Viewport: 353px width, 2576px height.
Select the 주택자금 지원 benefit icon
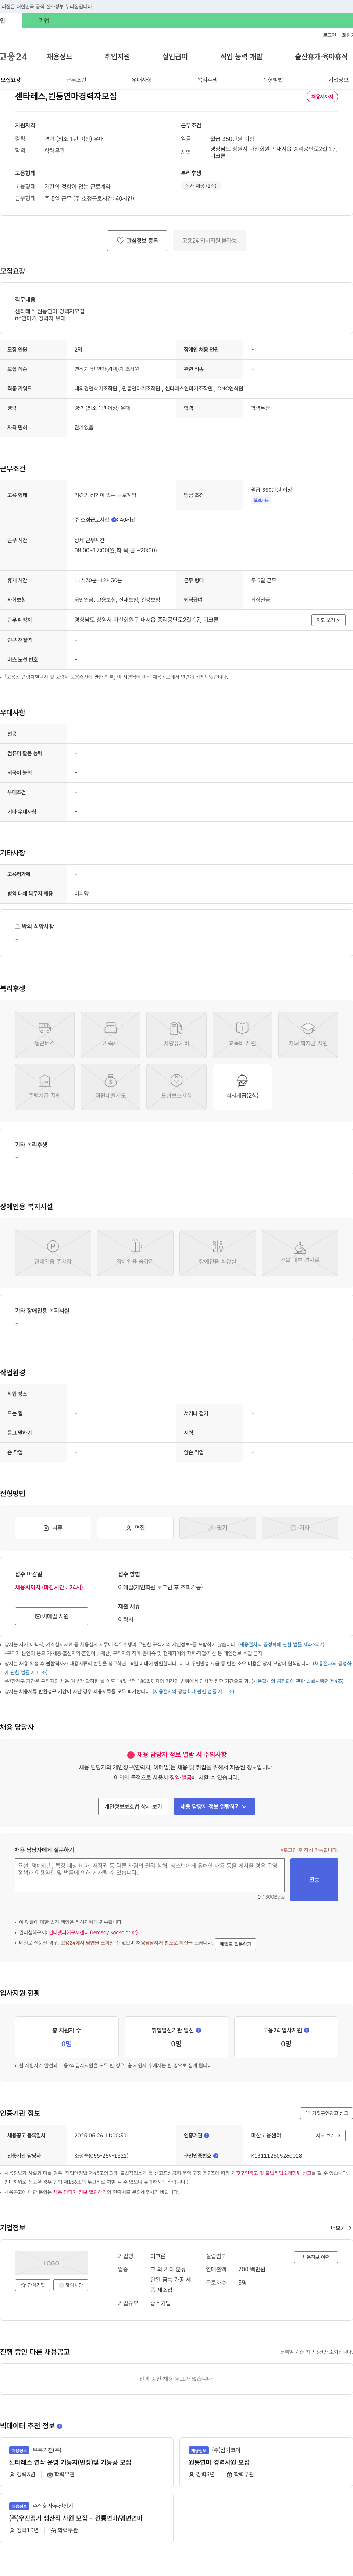pos(45,1086)
